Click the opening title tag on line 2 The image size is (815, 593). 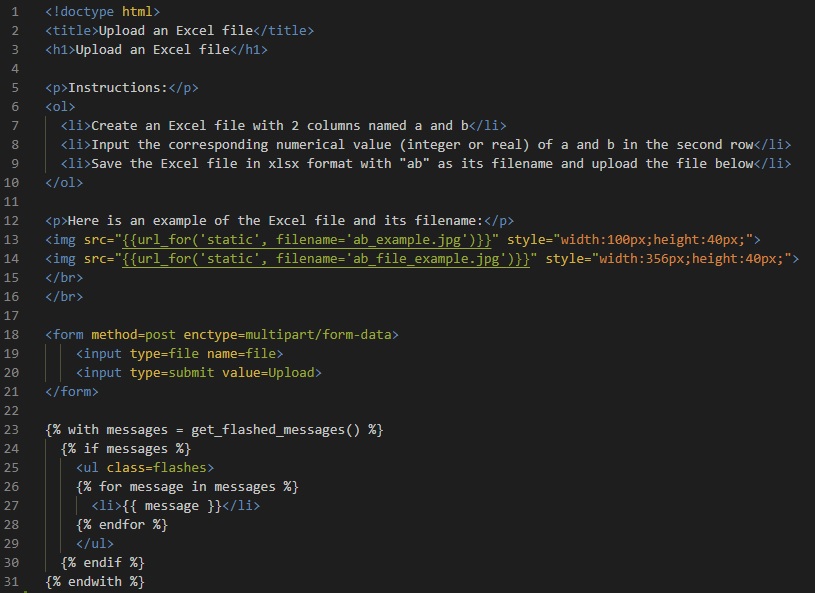(72, 31)
